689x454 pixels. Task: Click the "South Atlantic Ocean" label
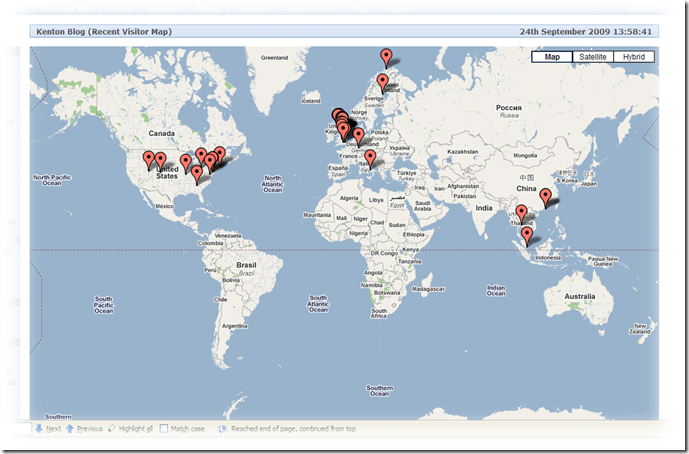(318, 304)
